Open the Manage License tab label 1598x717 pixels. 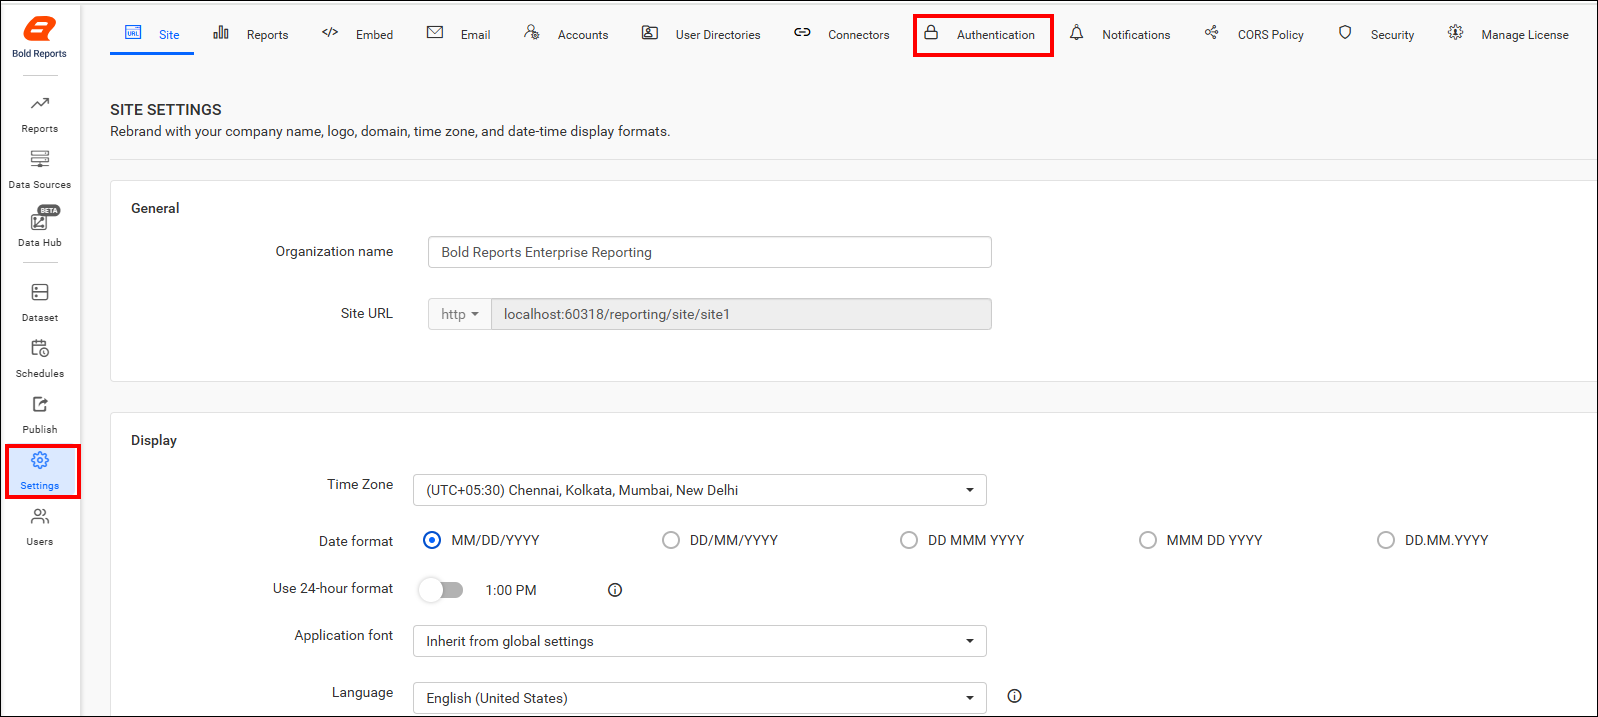(1525, 34)
